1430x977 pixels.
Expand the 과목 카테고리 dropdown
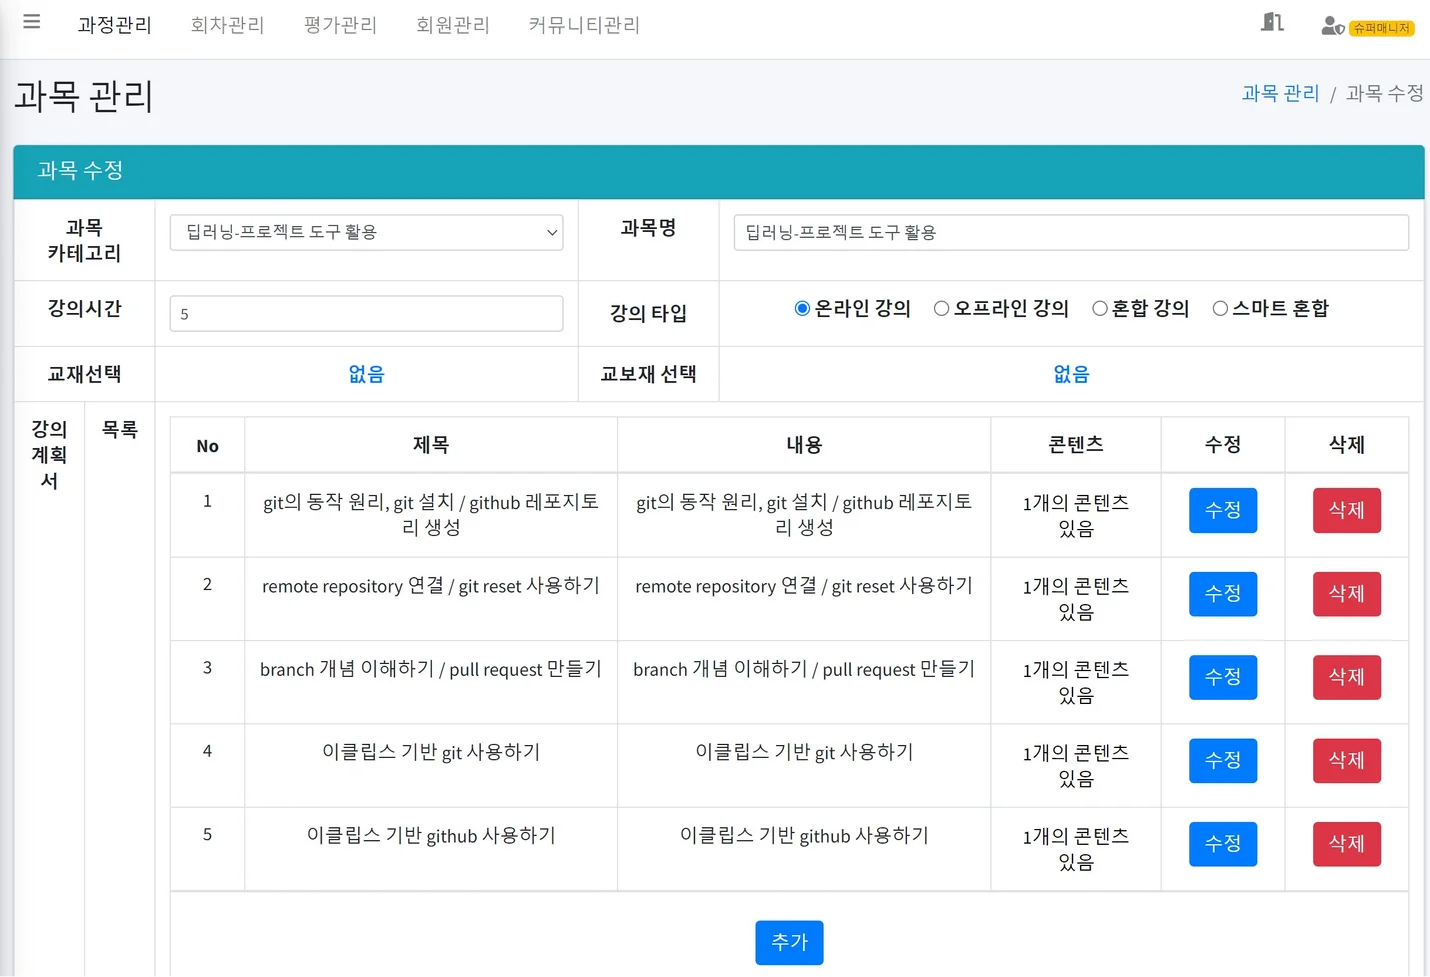pyautogui.click(x=366, y=232)
